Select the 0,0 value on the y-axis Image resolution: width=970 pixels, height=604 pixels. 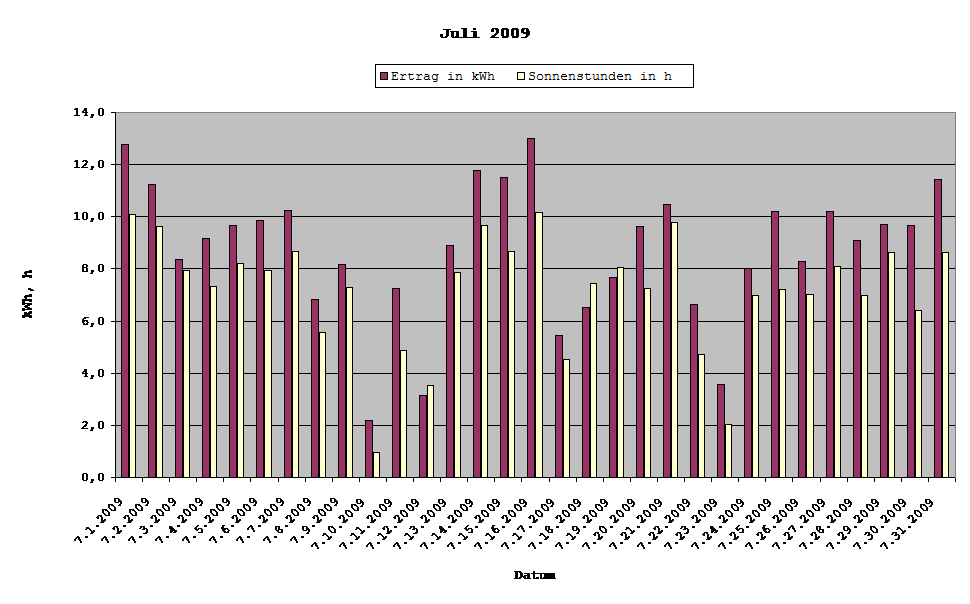[93, 477]
